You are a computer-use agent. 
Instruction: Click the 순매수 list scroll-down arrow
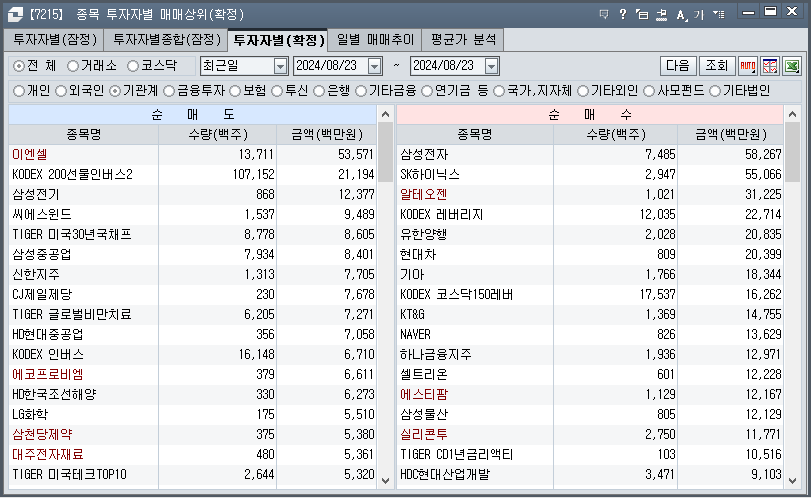[x=792, y=480]
